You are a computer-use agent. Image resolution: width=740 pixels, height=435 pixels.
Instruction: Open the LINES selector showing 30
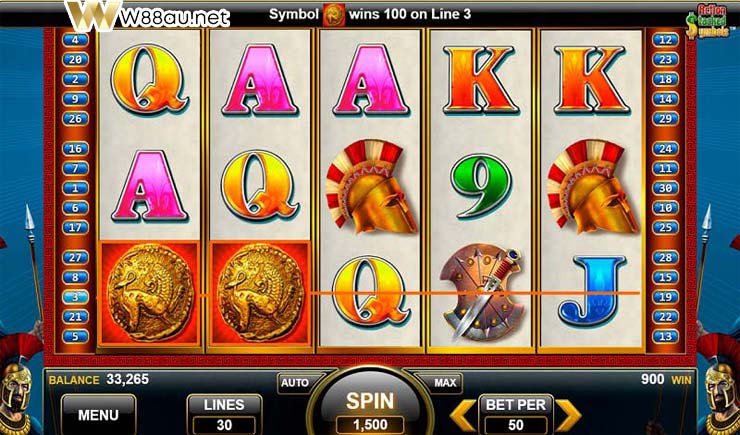point(224,415)
